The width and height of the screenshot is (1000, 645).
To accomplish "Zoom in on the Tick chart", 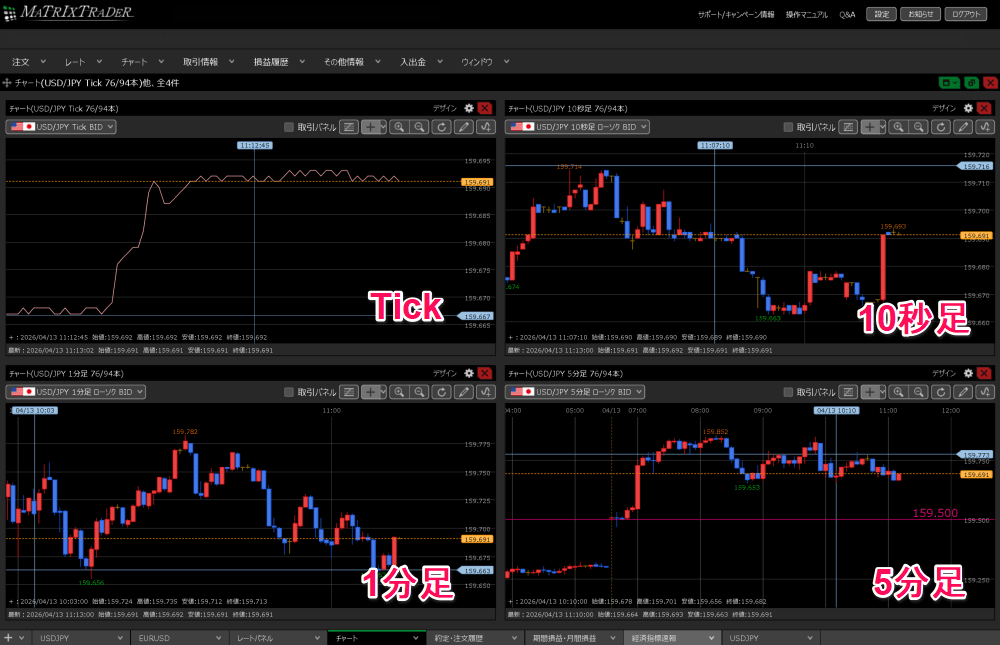I will coord(398,127).
